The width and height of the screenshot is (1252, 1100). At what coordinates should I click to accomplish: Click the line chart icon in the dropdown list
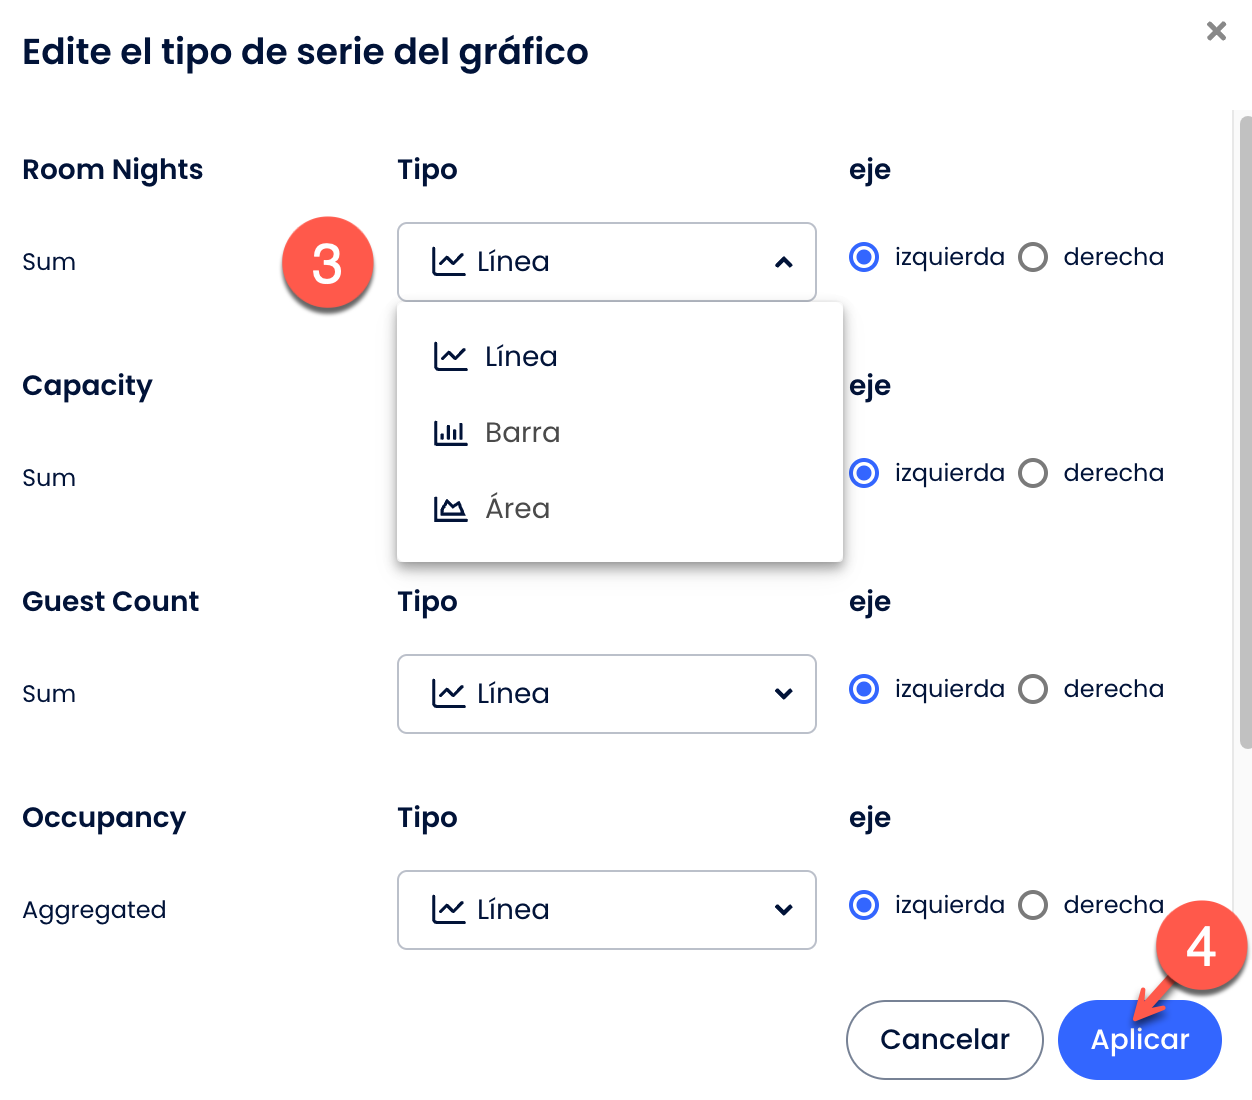450,356
